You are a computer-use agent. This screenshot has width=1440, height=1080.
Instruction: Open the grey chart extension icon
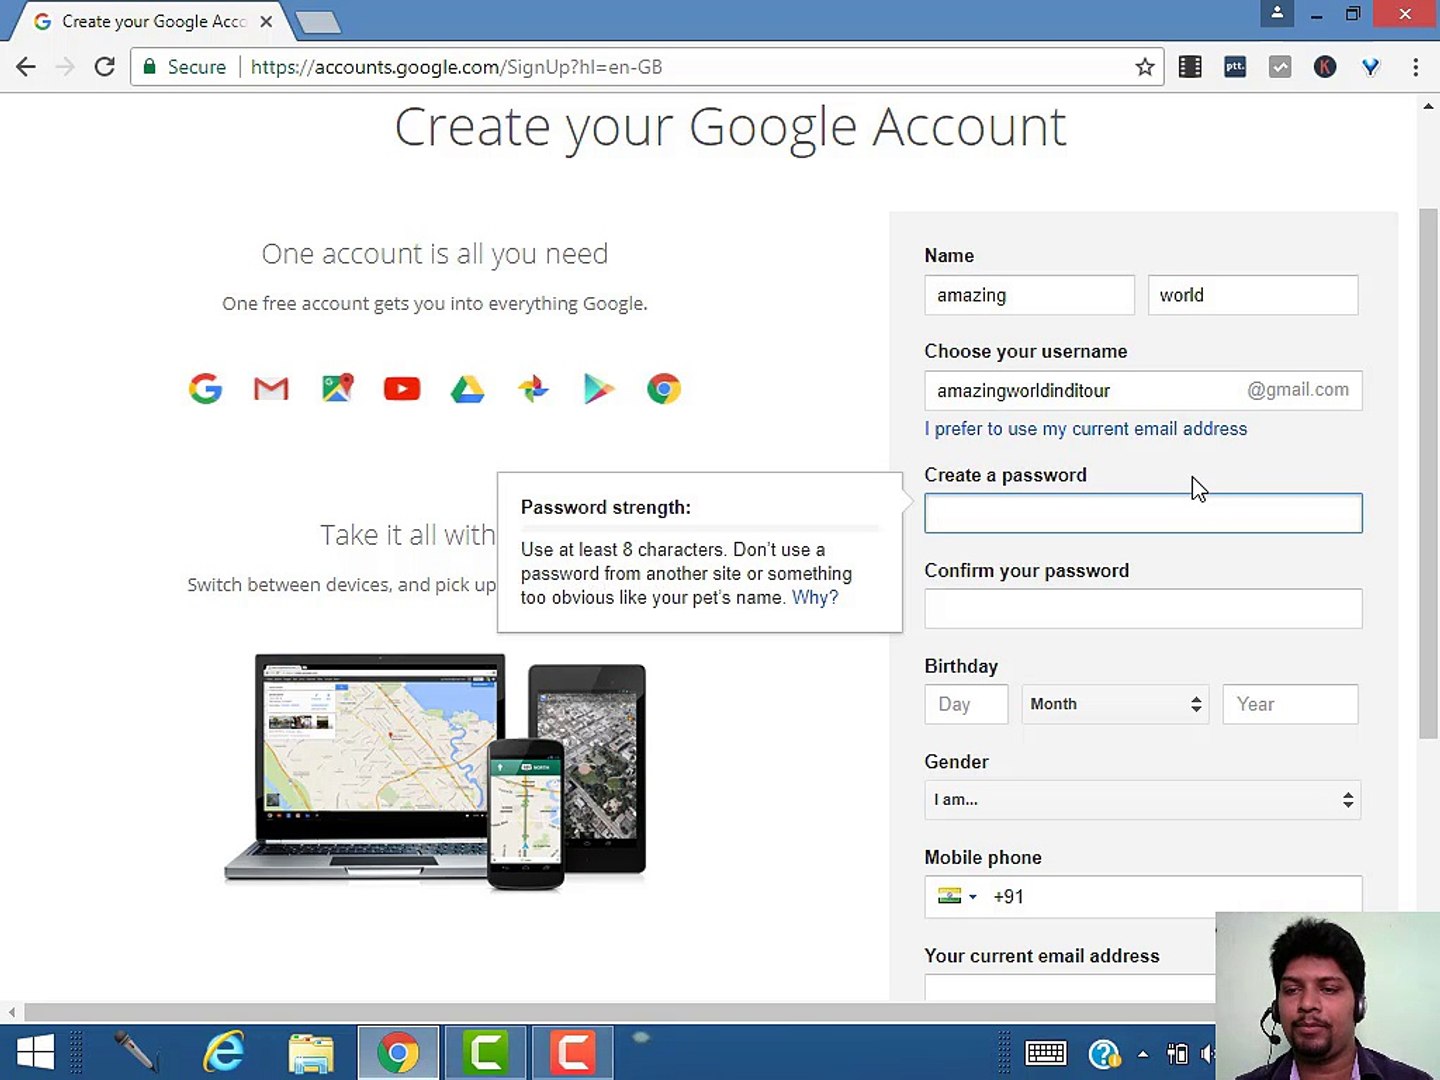tap(1280, 67)
